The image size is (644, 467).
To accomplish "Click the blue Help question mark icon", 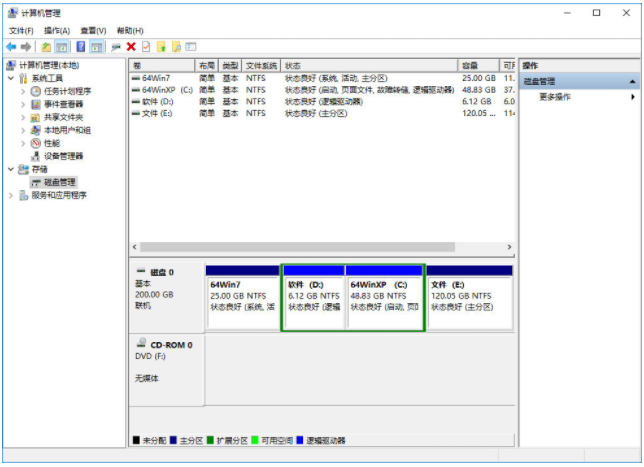I will tap(80, 47).
